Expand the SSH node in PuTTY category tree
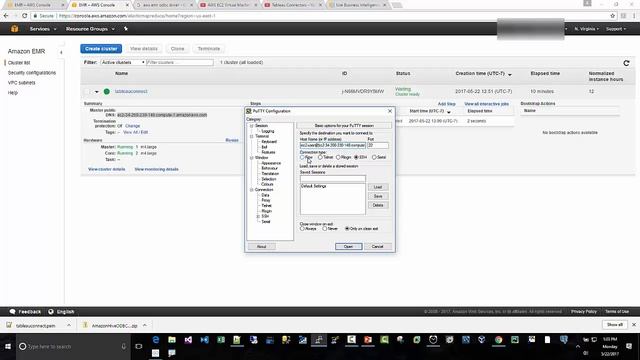Screen dimensions: 640x360 [x=258, y=216]
